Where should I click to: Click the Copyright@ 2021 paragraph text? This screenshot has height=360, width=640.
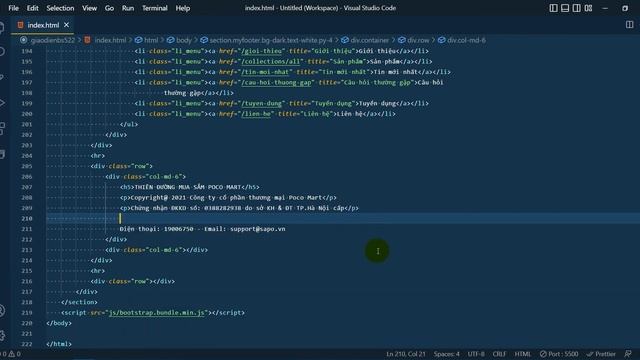coord(226,198)
